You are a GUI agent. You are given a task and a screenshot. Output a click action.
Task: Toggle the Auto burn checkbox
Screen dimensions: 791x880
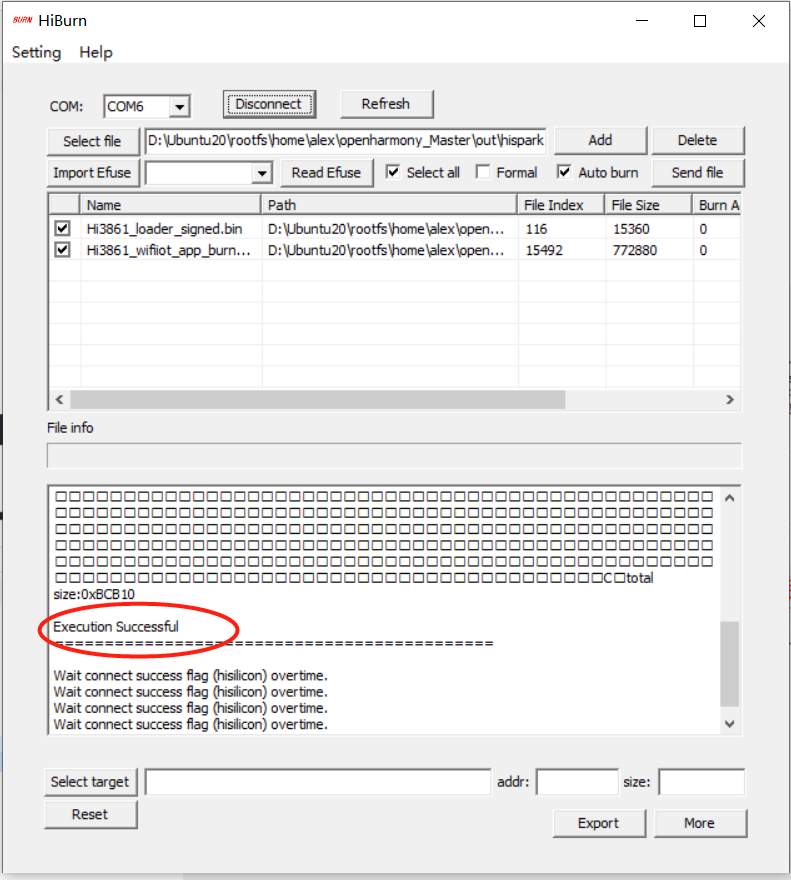click(564, 172)
